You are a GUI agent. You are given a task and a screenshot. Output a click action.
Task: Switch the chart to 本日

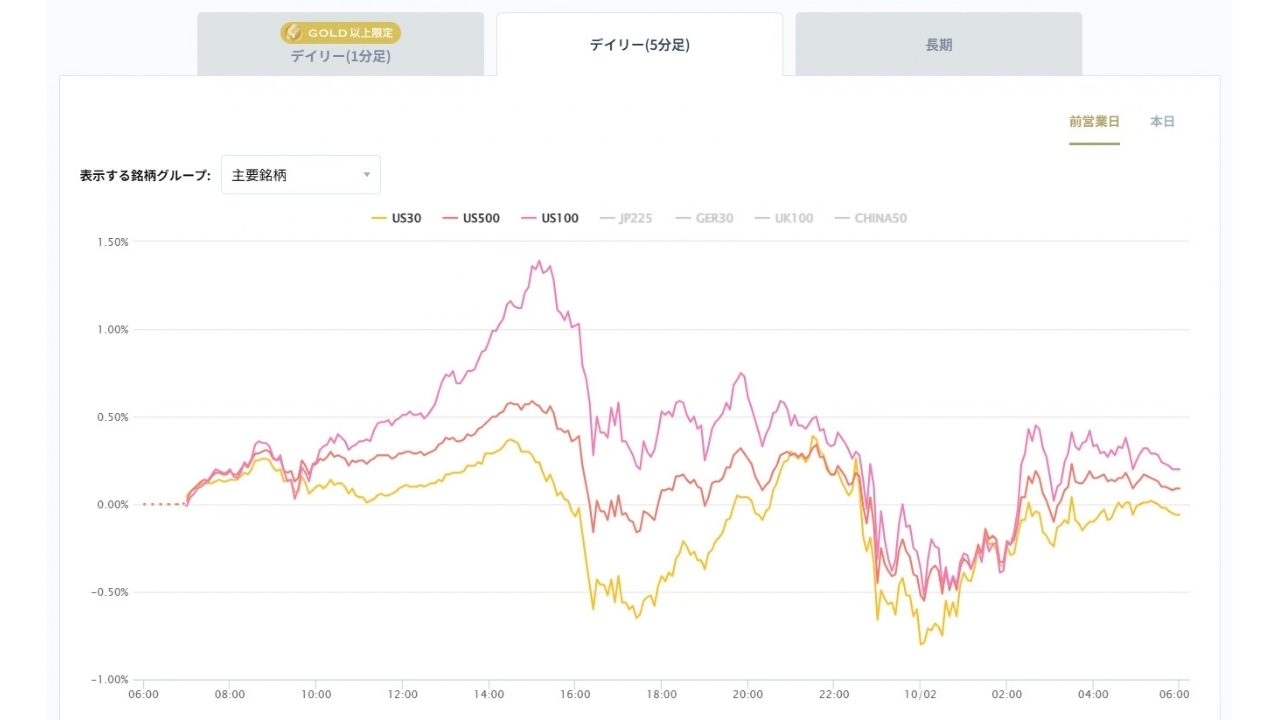(x=1162, y=122)
